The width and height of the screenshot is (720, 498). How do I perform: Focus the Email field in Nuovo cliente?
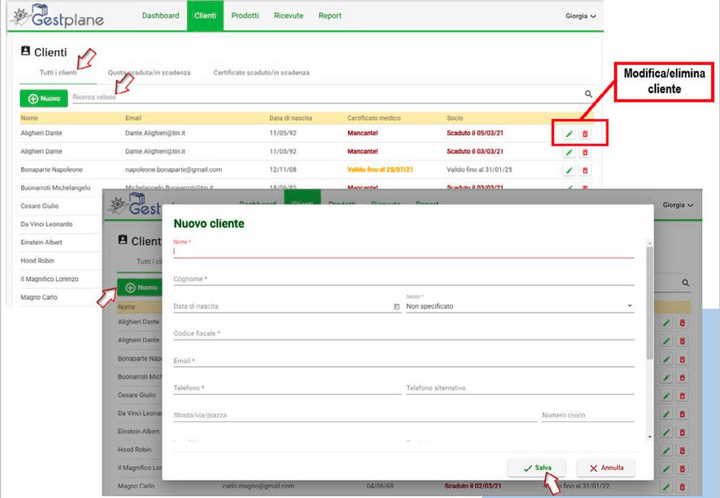404,361
